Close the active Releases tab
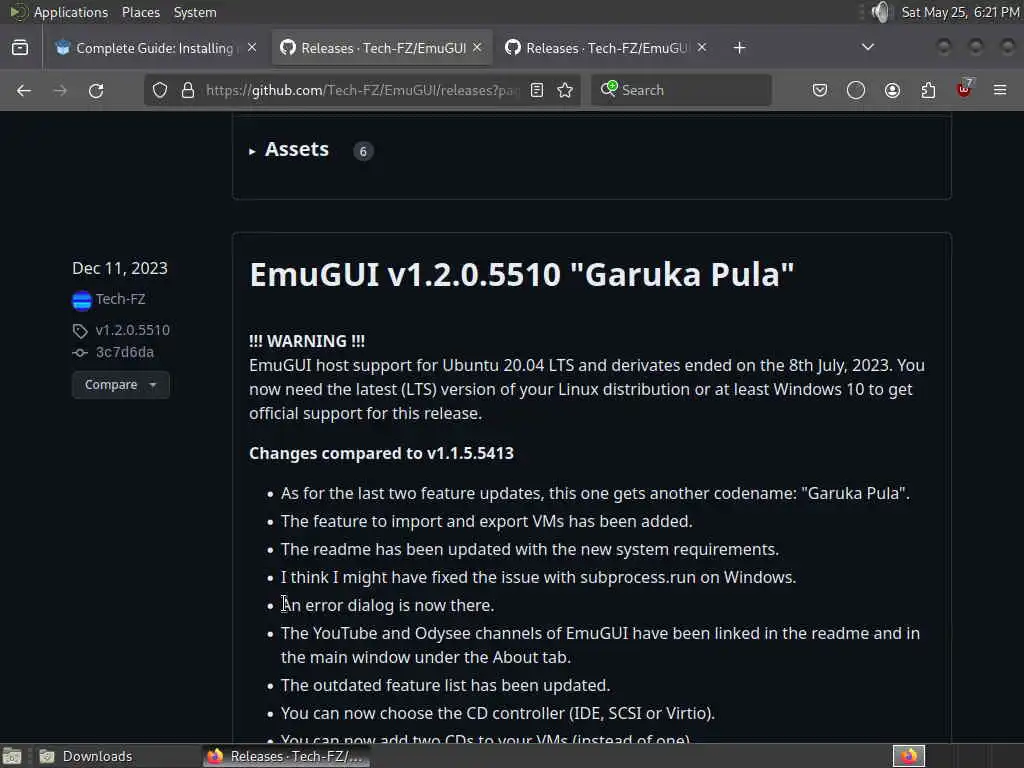Viewport: 1024px width, 768px height. (x=477, y=48)
